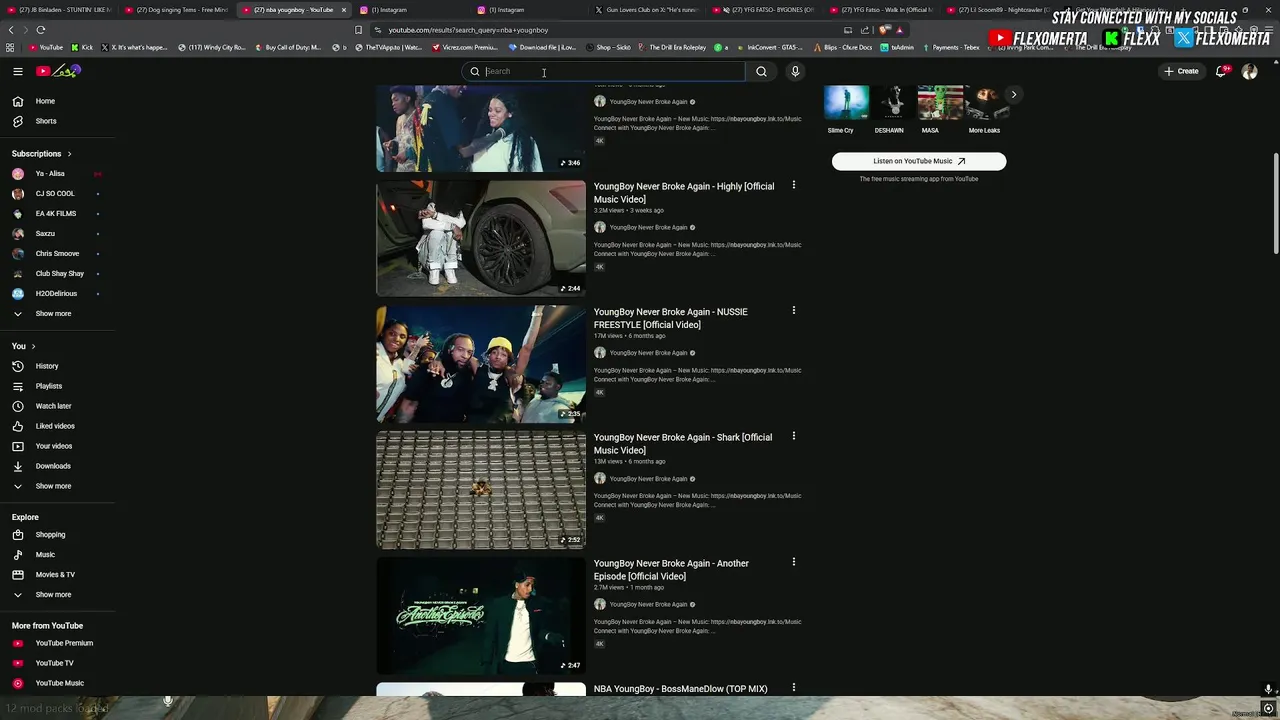Open the Slime Cry album
1280x720 pixels.
tap(846, 110)
